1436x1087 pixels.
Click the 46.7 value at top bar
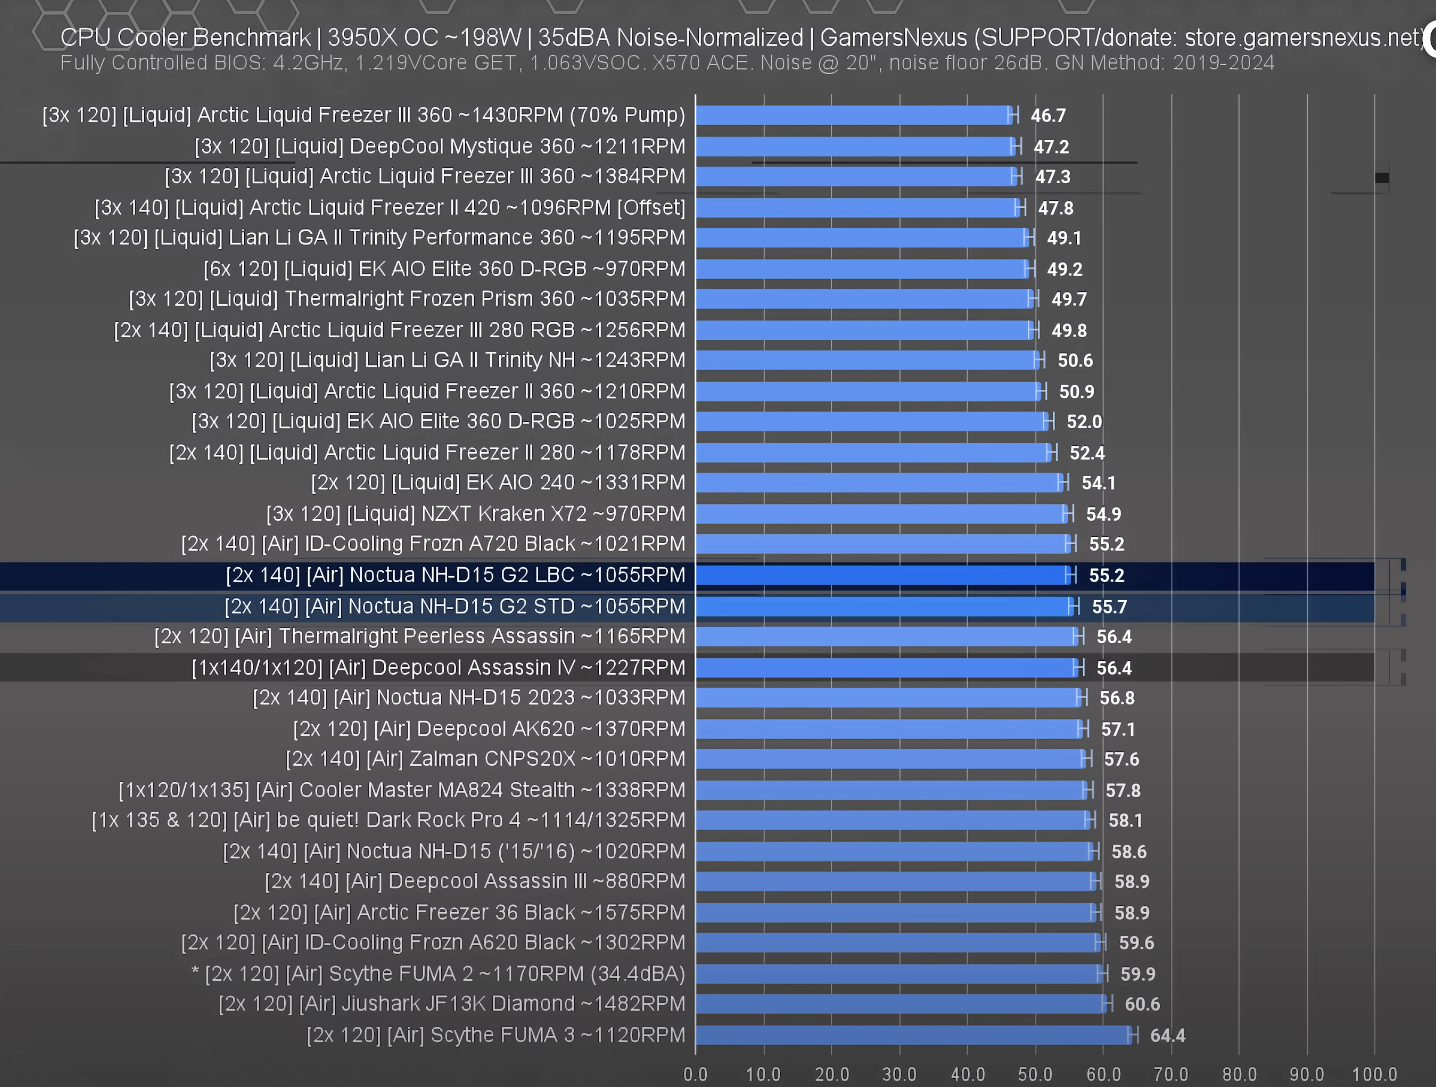[x=1048, y=116]
